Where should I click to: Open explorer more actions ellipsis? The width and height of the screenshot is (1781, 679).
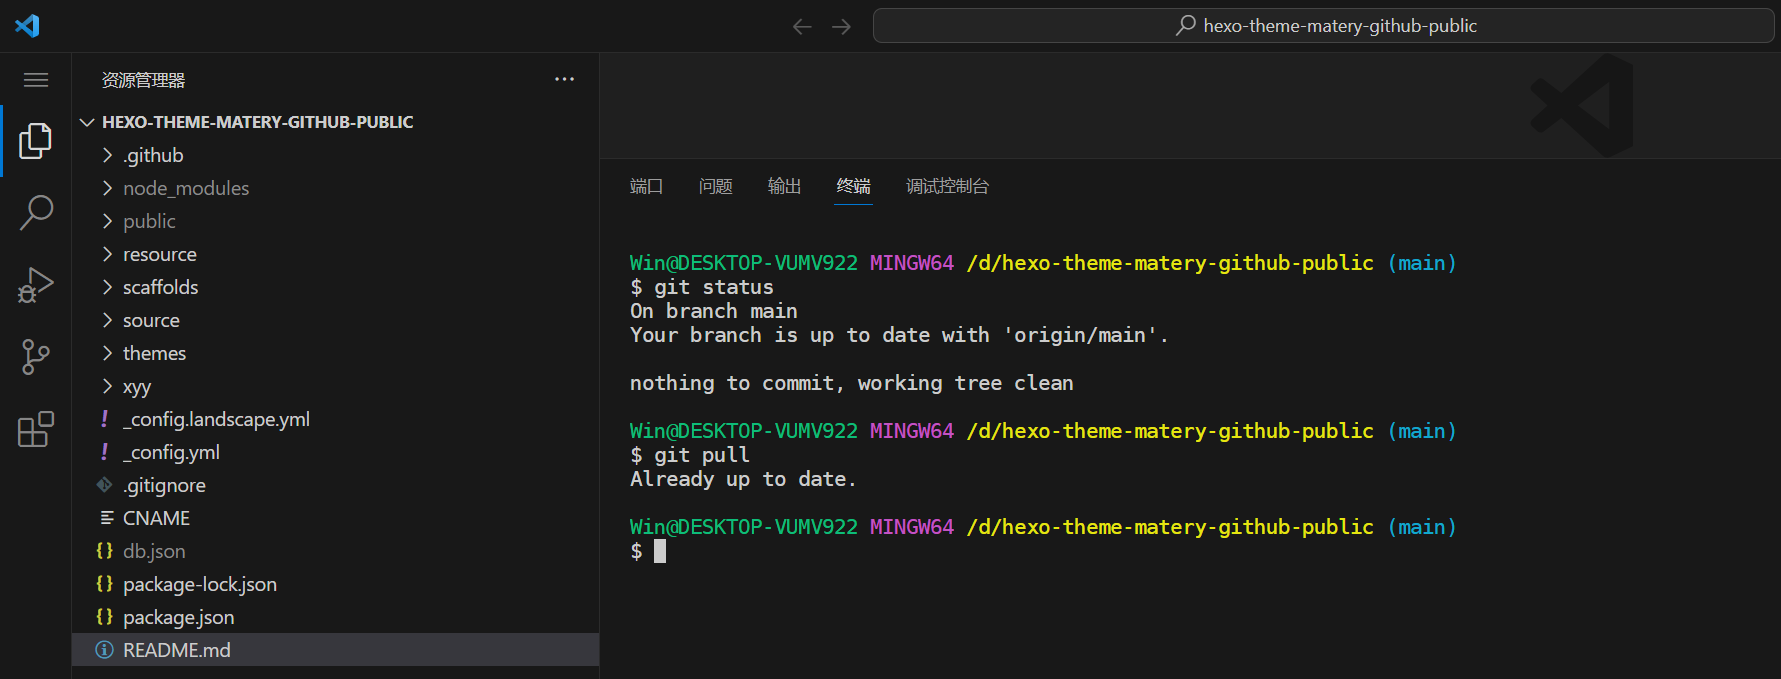point(565,79)
